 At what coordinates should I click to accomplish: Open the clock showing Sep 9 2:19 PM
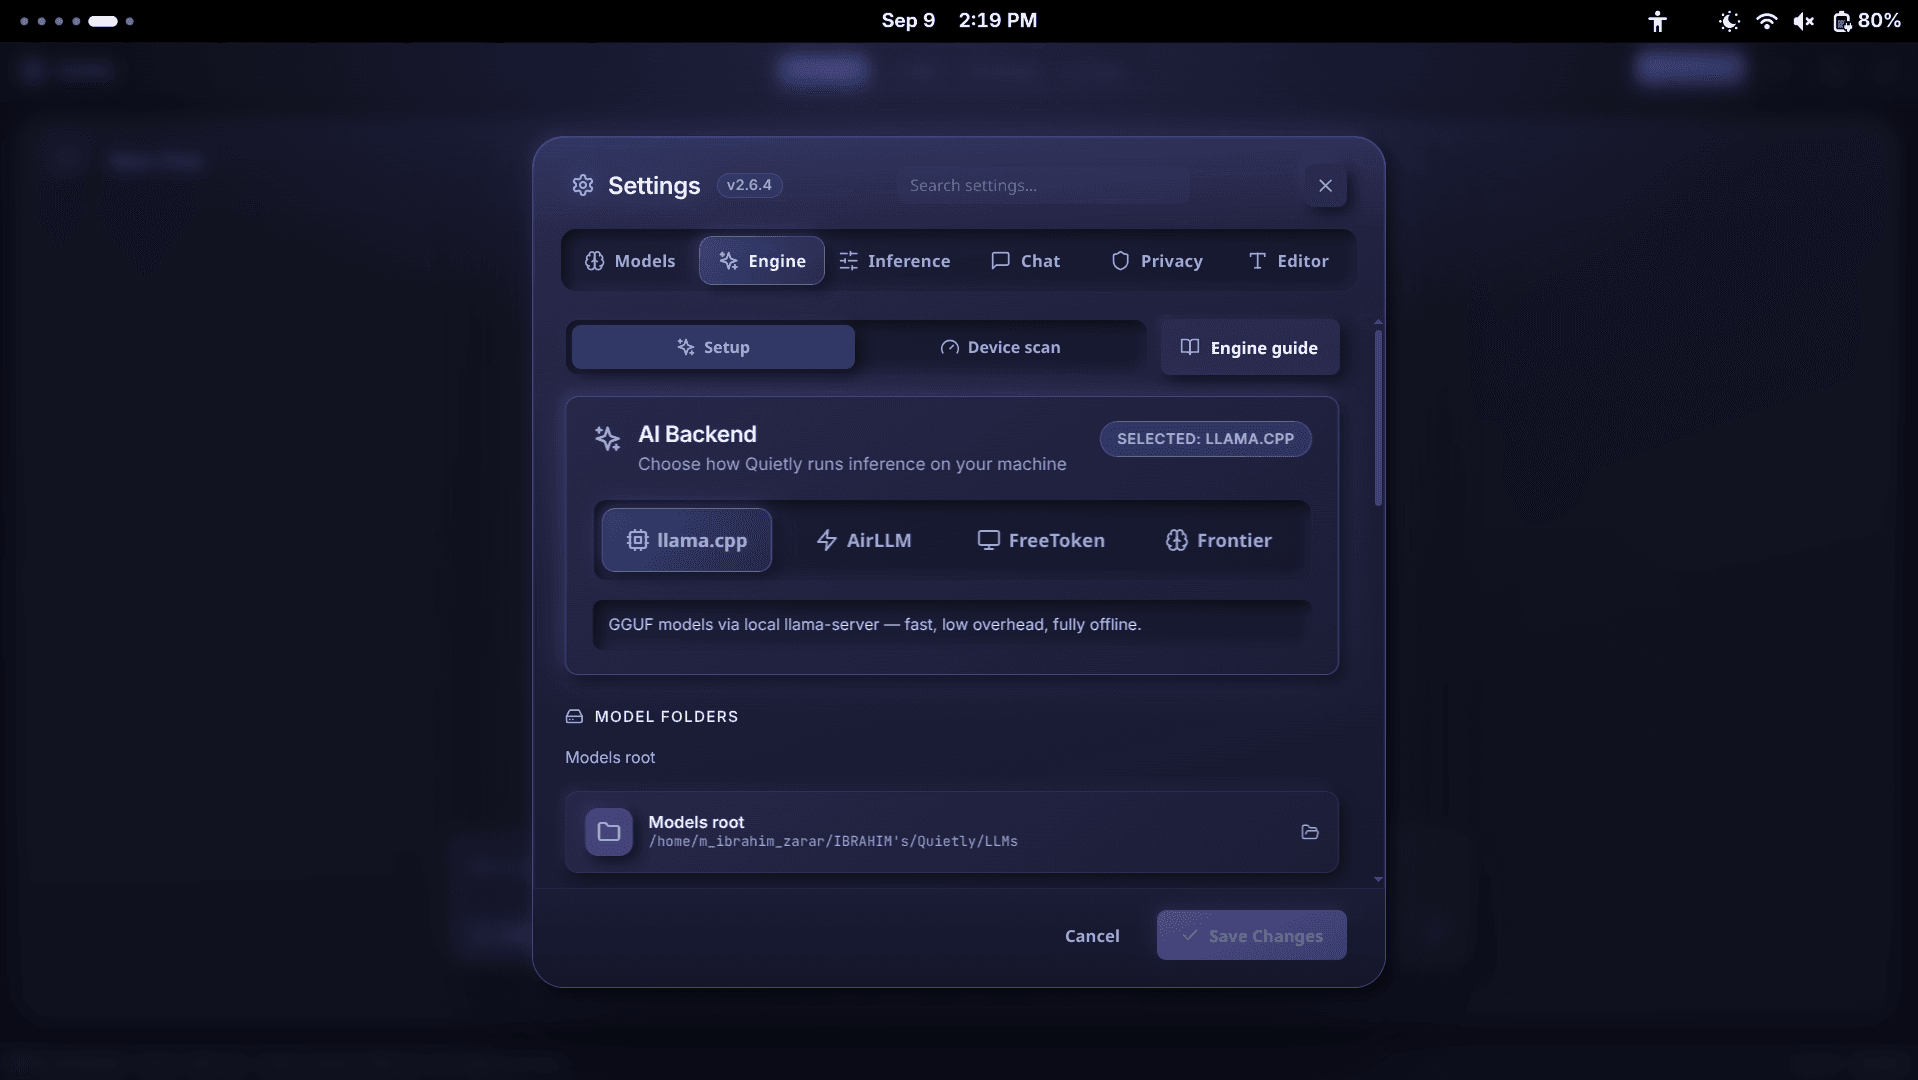click(x=959, y=21)
